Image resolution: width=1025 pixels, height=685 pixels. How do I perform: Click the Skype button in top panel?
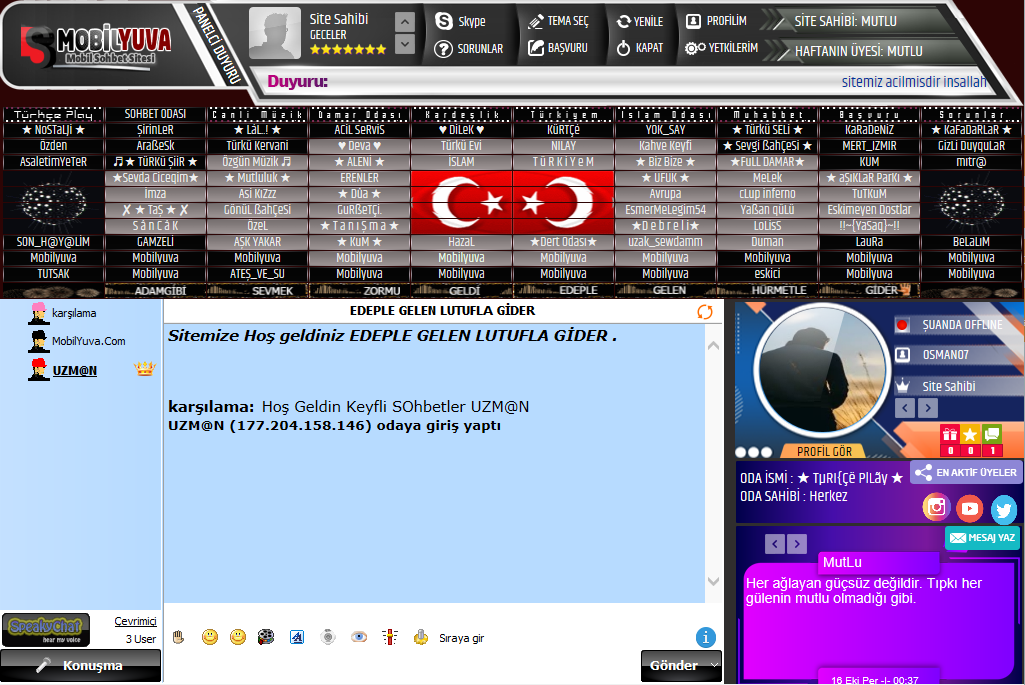click(x=461, y=21)
